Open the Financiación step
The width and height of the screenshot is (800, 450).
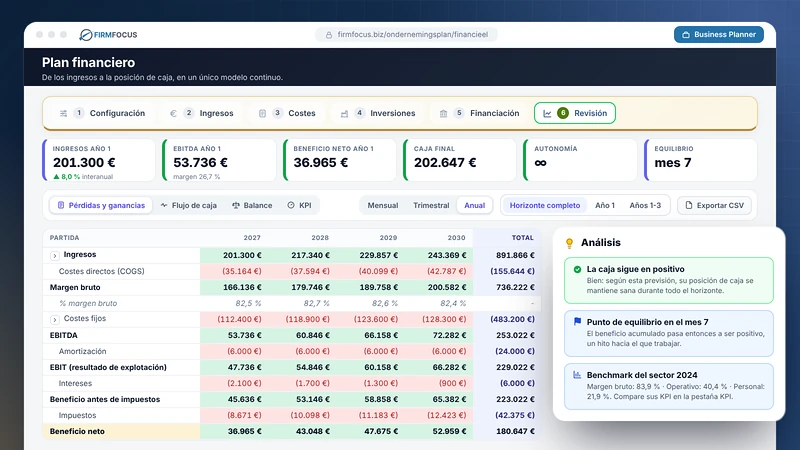pos(480,113)
